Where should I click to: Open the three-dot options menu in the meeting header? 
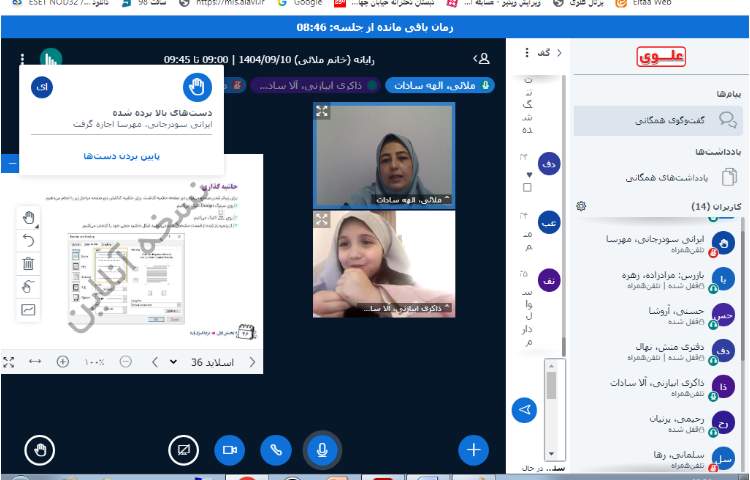pyautogui.click(x=22, y=59)
